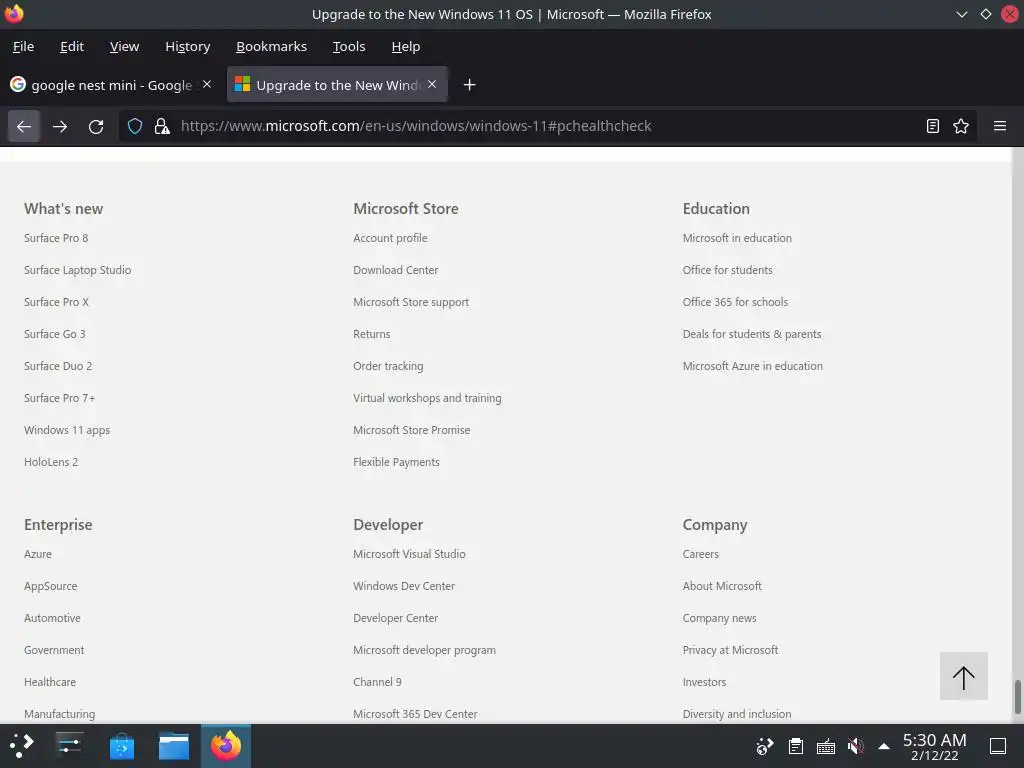The width and height of the screenshot is (1024, 768).
Task: Jump to top with up-arrow button
Action: 963,676
